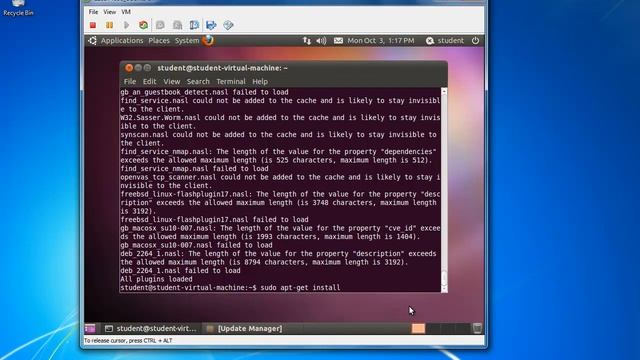
Task: Click the clock showing Mon Oct 3, 1:17 PM
Action: (381, 40)
